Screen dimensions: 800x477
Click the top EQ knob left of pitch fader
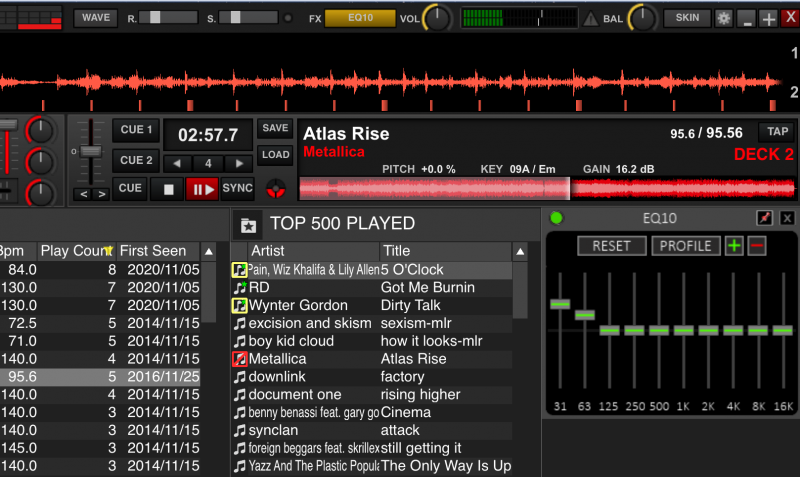tap(40, 131)
